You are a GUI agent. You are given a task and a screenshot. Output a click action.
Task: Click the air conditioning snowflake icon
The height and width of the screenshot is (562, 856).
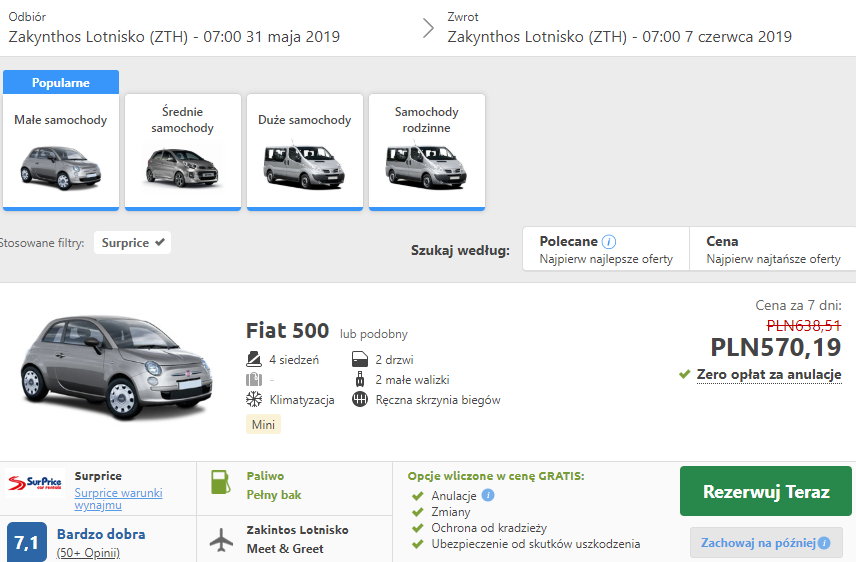(x=254, y=400)
